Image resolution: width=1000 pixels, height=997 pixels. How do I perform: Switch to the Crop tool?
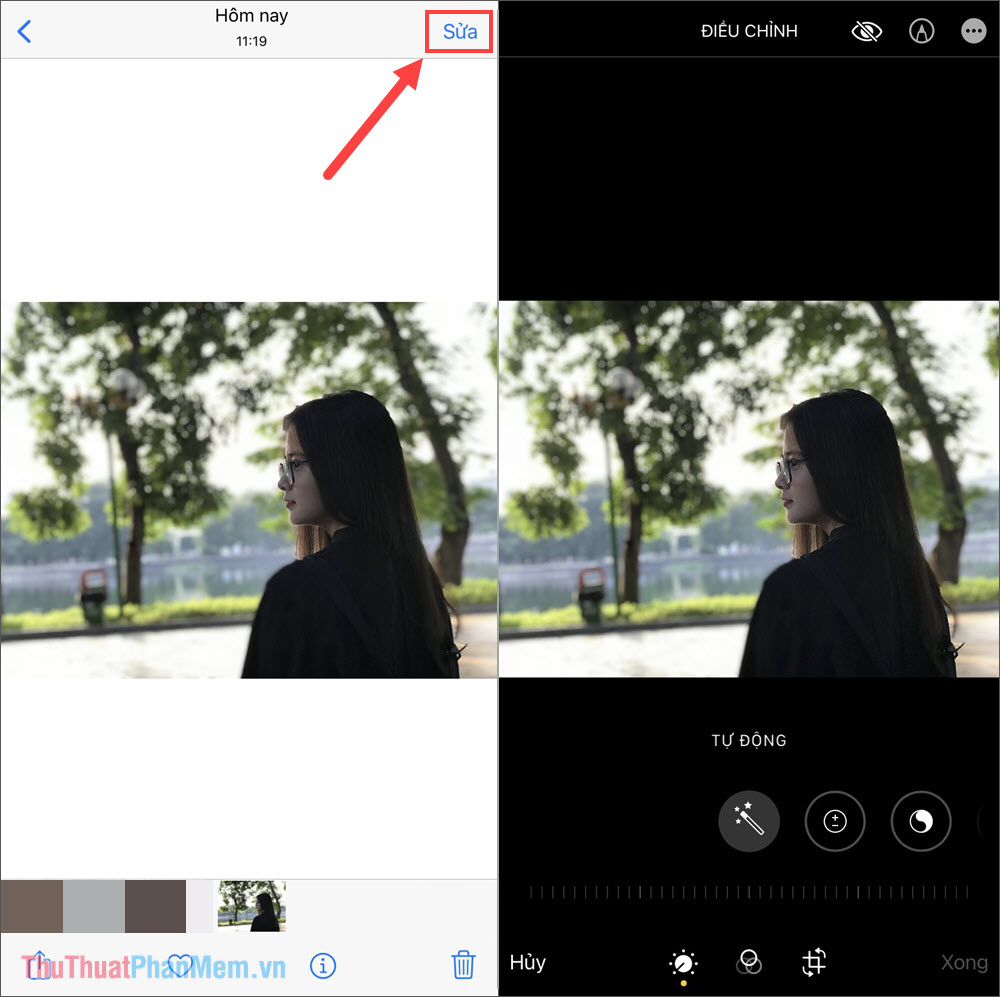[x=813, y=963]
